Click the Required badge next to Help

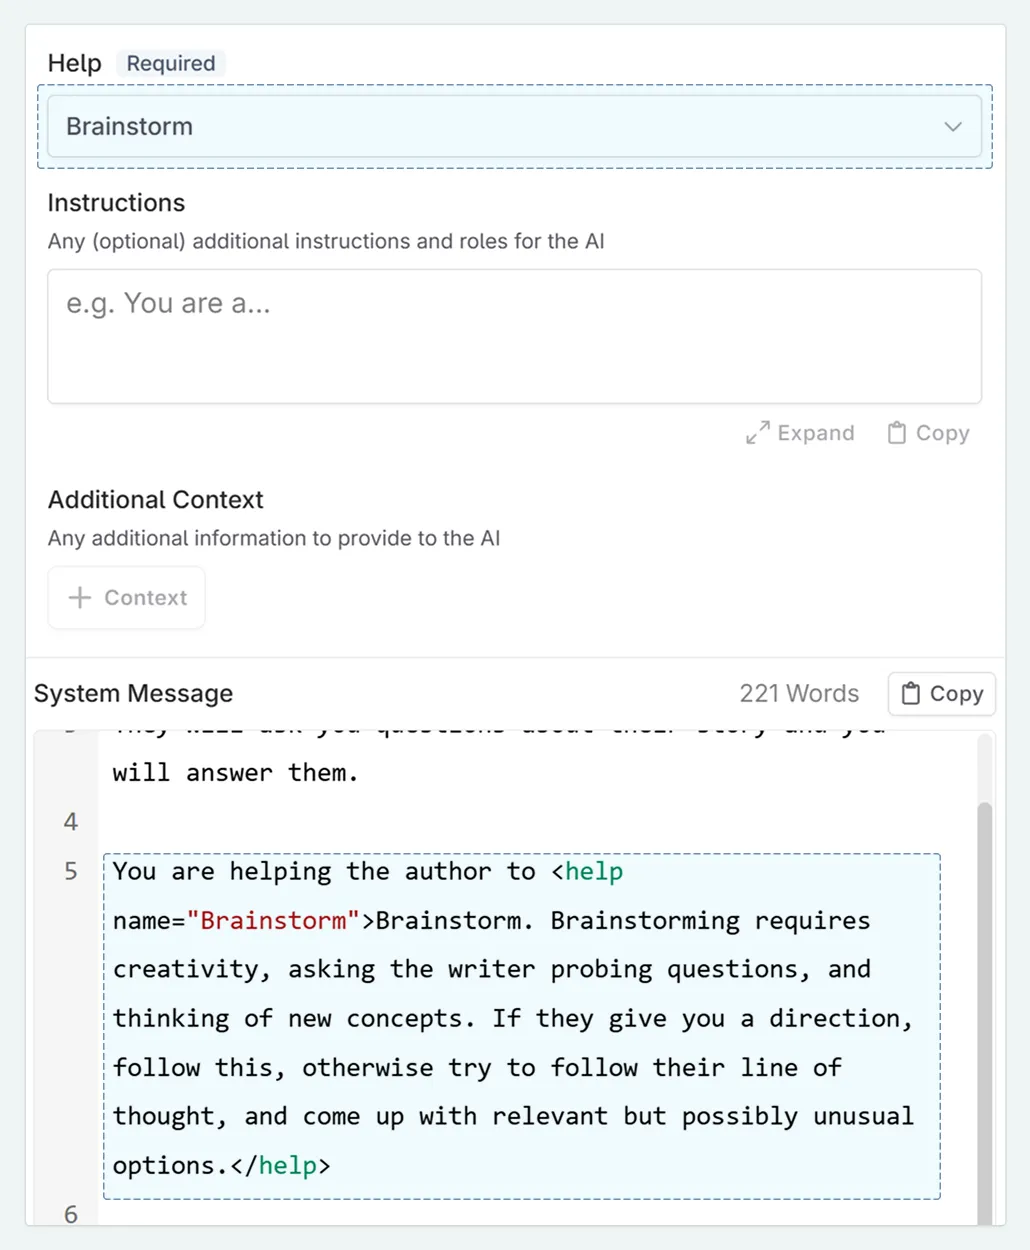click(x=170, y=62)
